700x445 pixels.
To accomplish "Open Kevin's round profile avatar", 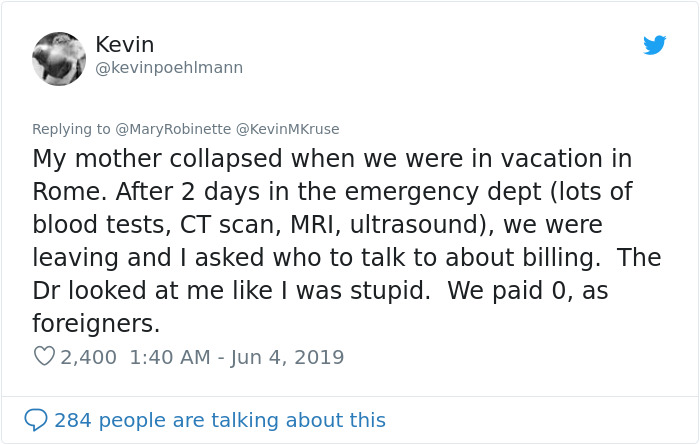I will point(59,58).
